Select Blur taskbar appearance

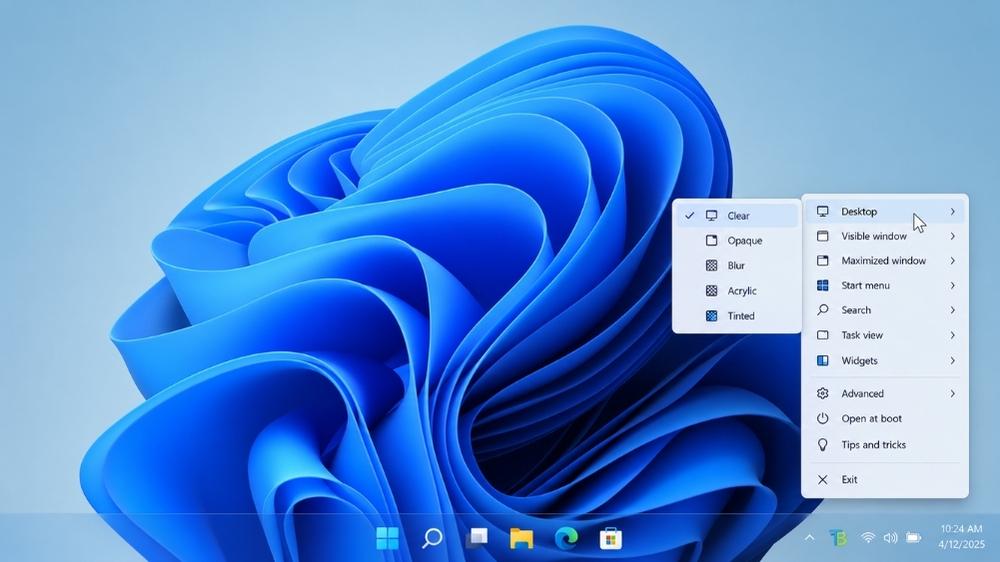click(737, 265)
